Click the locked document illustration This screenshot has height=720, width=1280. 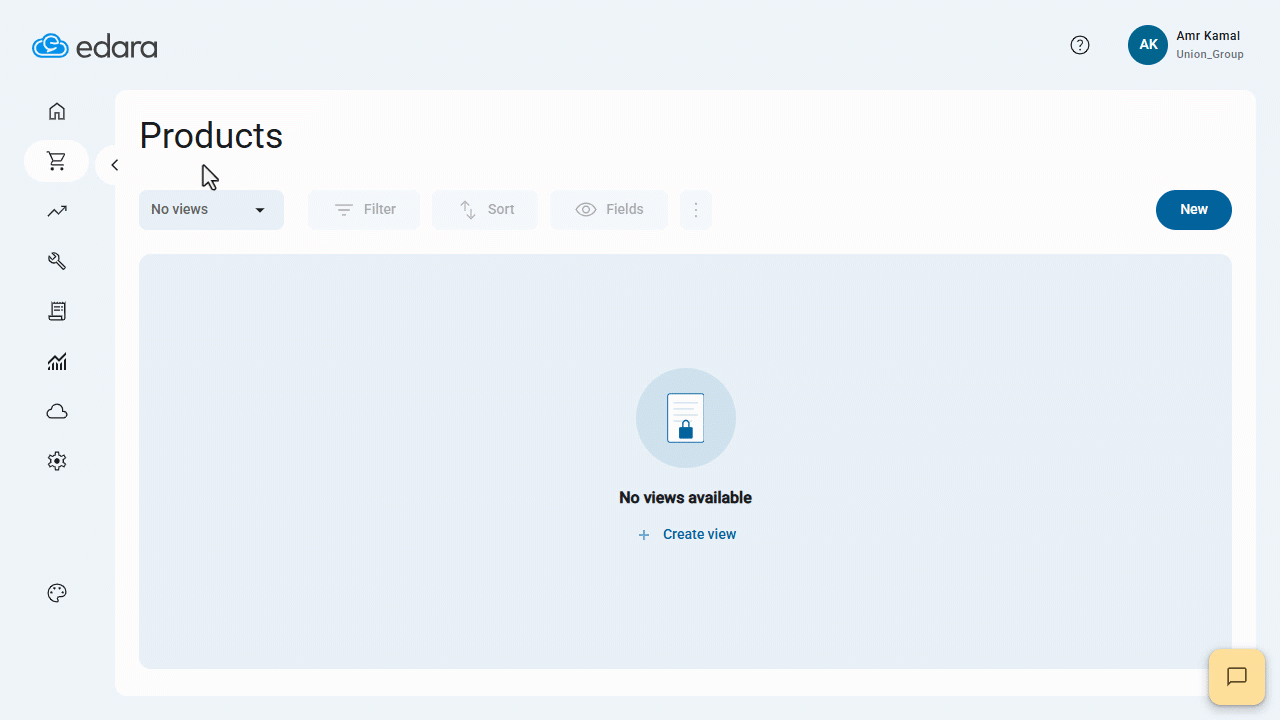click(x=686, y=418)
